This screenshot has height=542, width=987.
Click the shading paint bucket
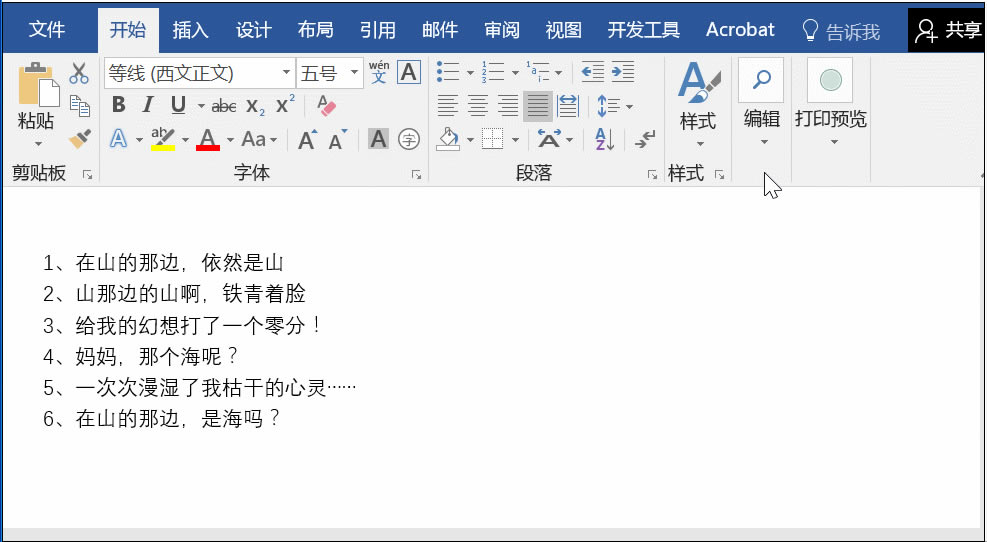point(448,139)
